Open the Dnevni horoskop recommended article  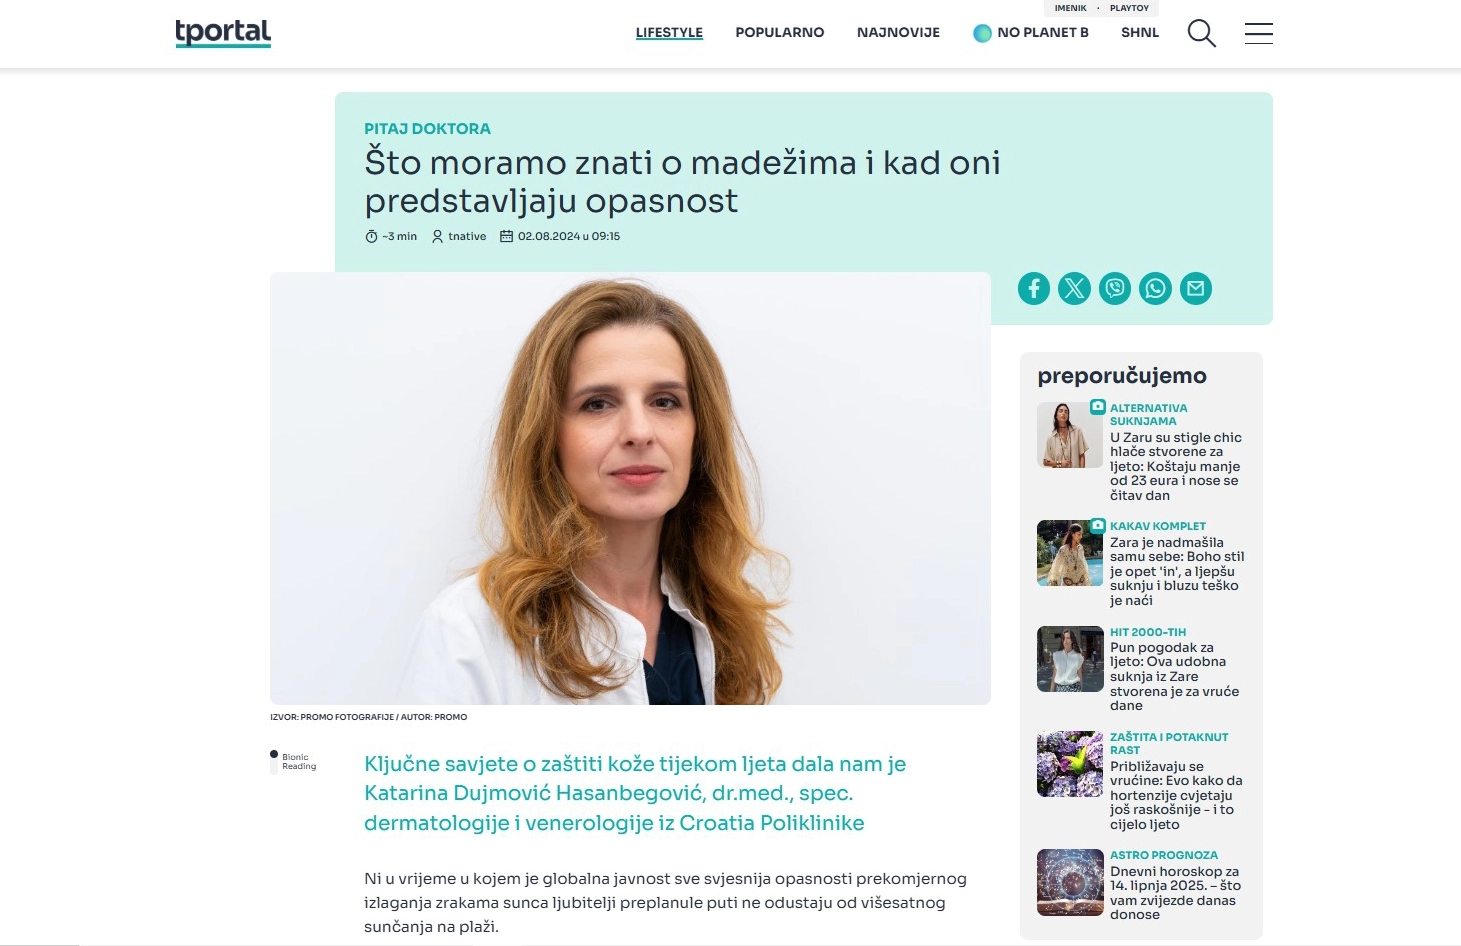coord(1175,893)
